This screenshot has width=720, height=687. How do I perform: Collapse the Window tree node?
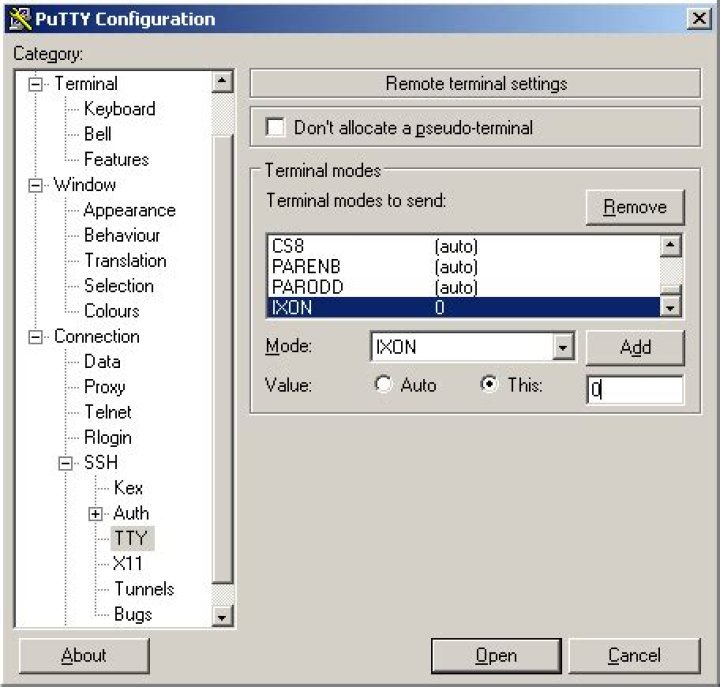click(x=35, y=186)
